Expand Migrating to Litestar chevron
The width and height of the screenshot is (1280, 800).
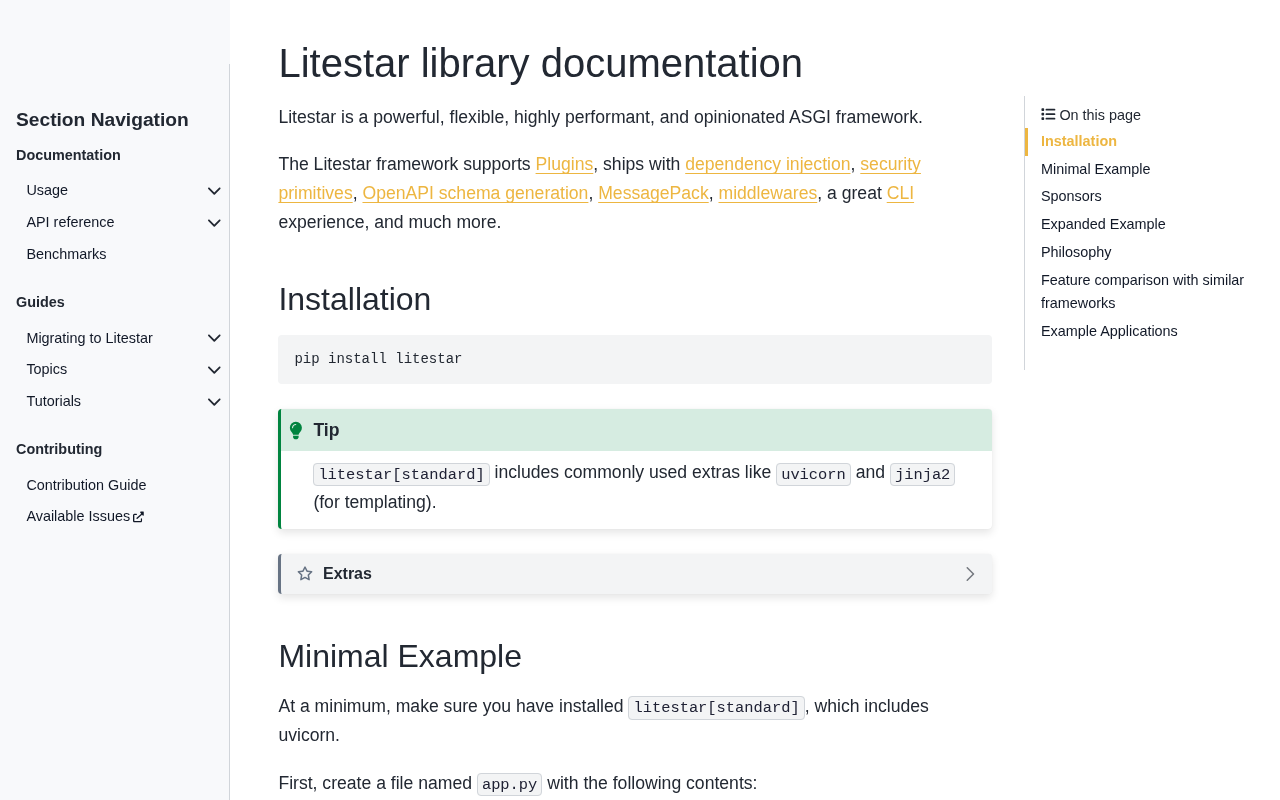[214, 339]
